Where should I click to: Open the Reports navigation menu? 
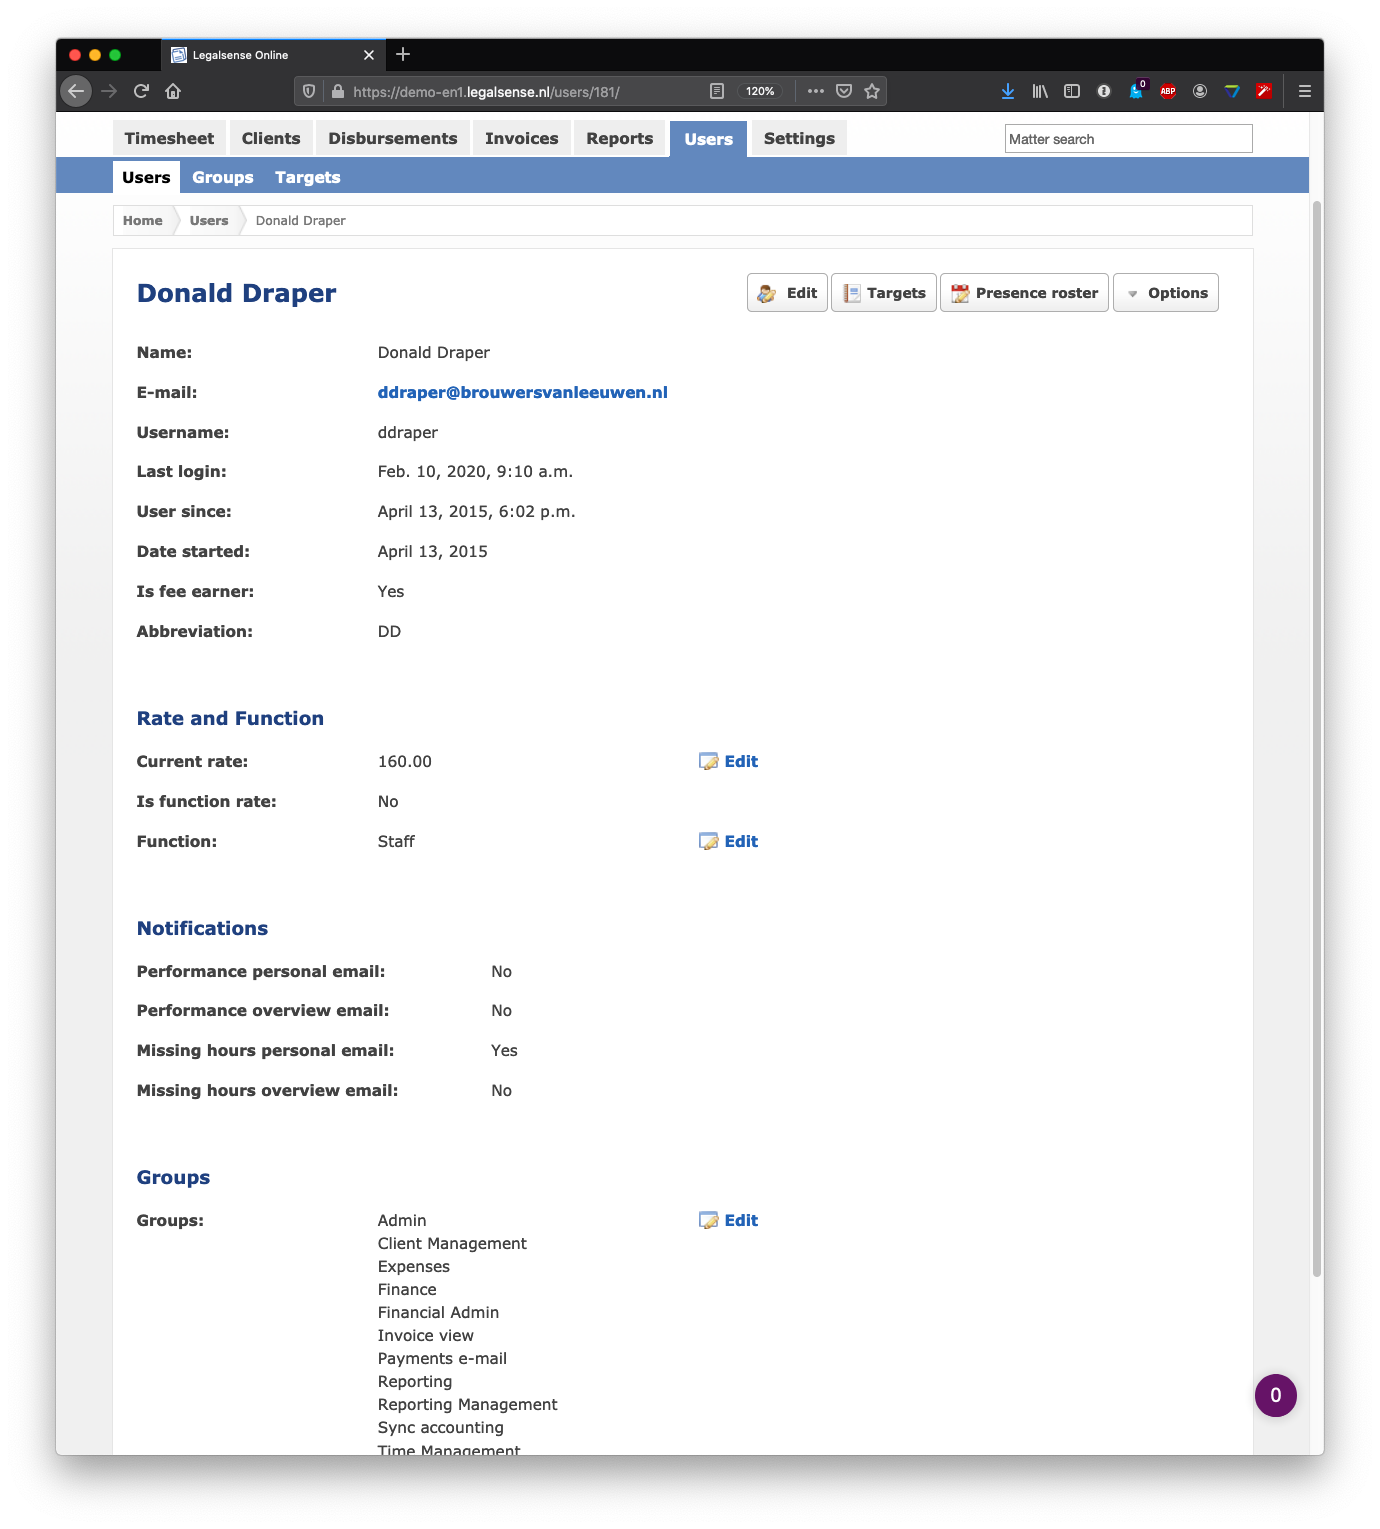coord(619,138)
